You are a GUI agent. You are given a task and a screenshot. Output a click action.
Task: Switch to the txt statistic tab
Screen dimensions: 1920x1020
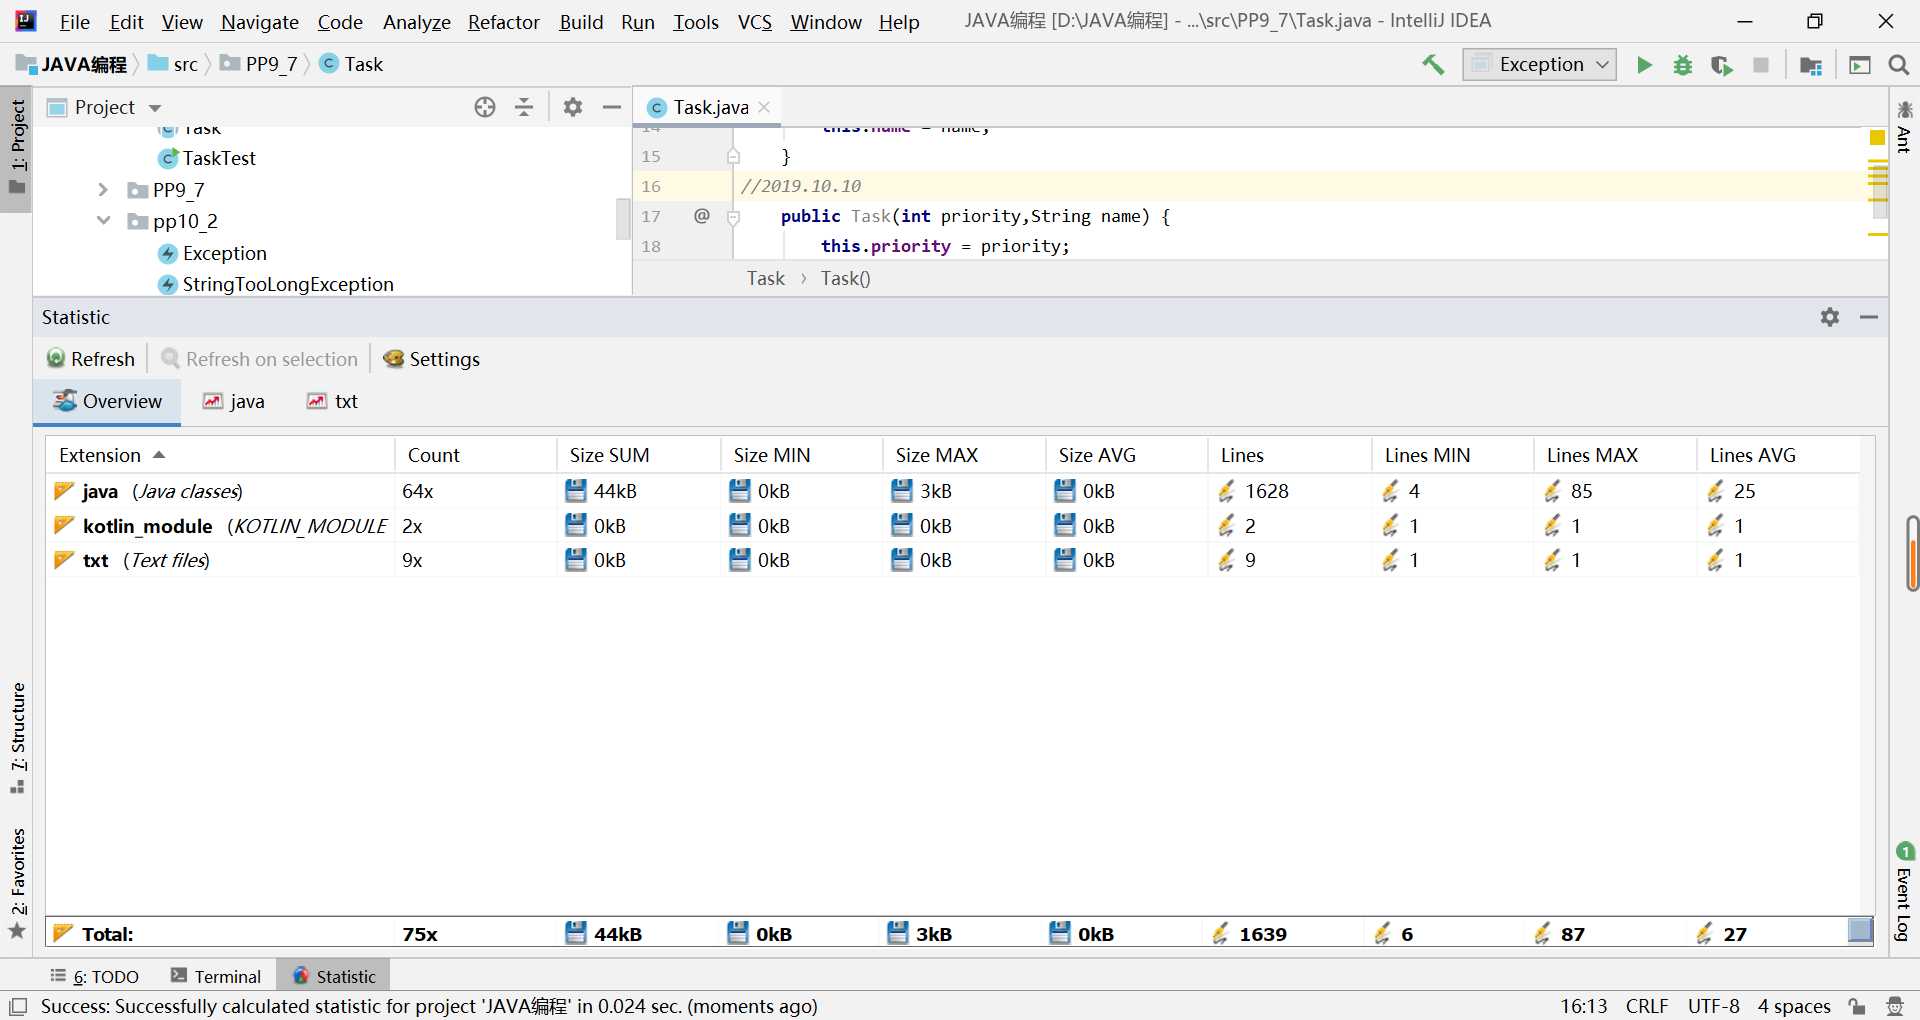(x=333, y=401)
